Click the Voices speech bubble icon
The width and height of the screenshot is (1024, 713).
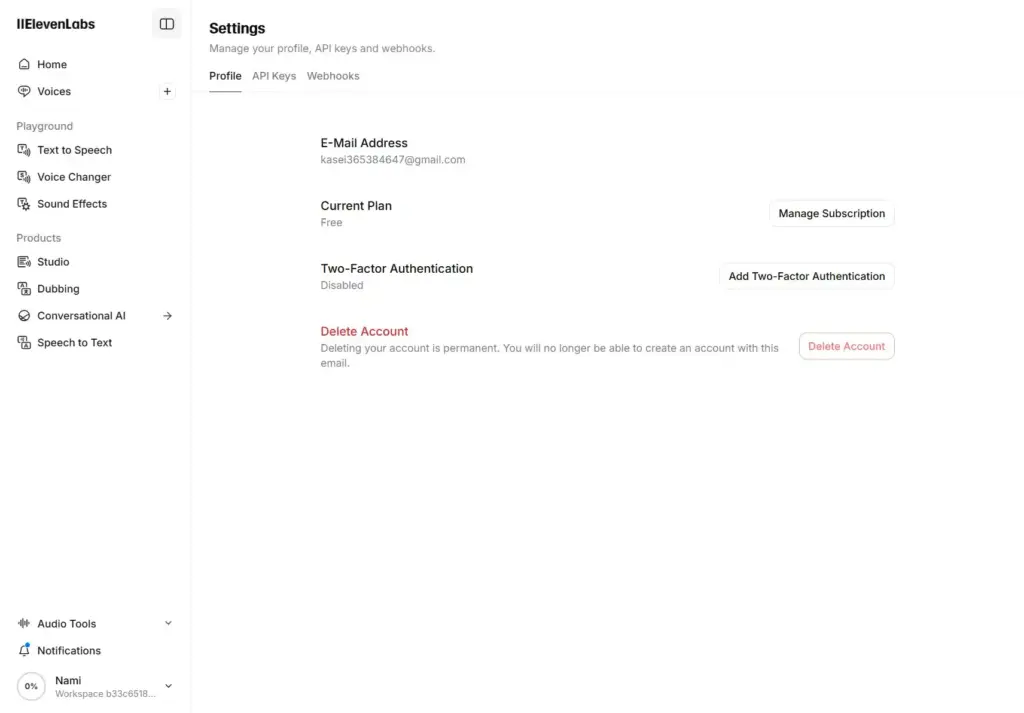[x=24, y=91]
